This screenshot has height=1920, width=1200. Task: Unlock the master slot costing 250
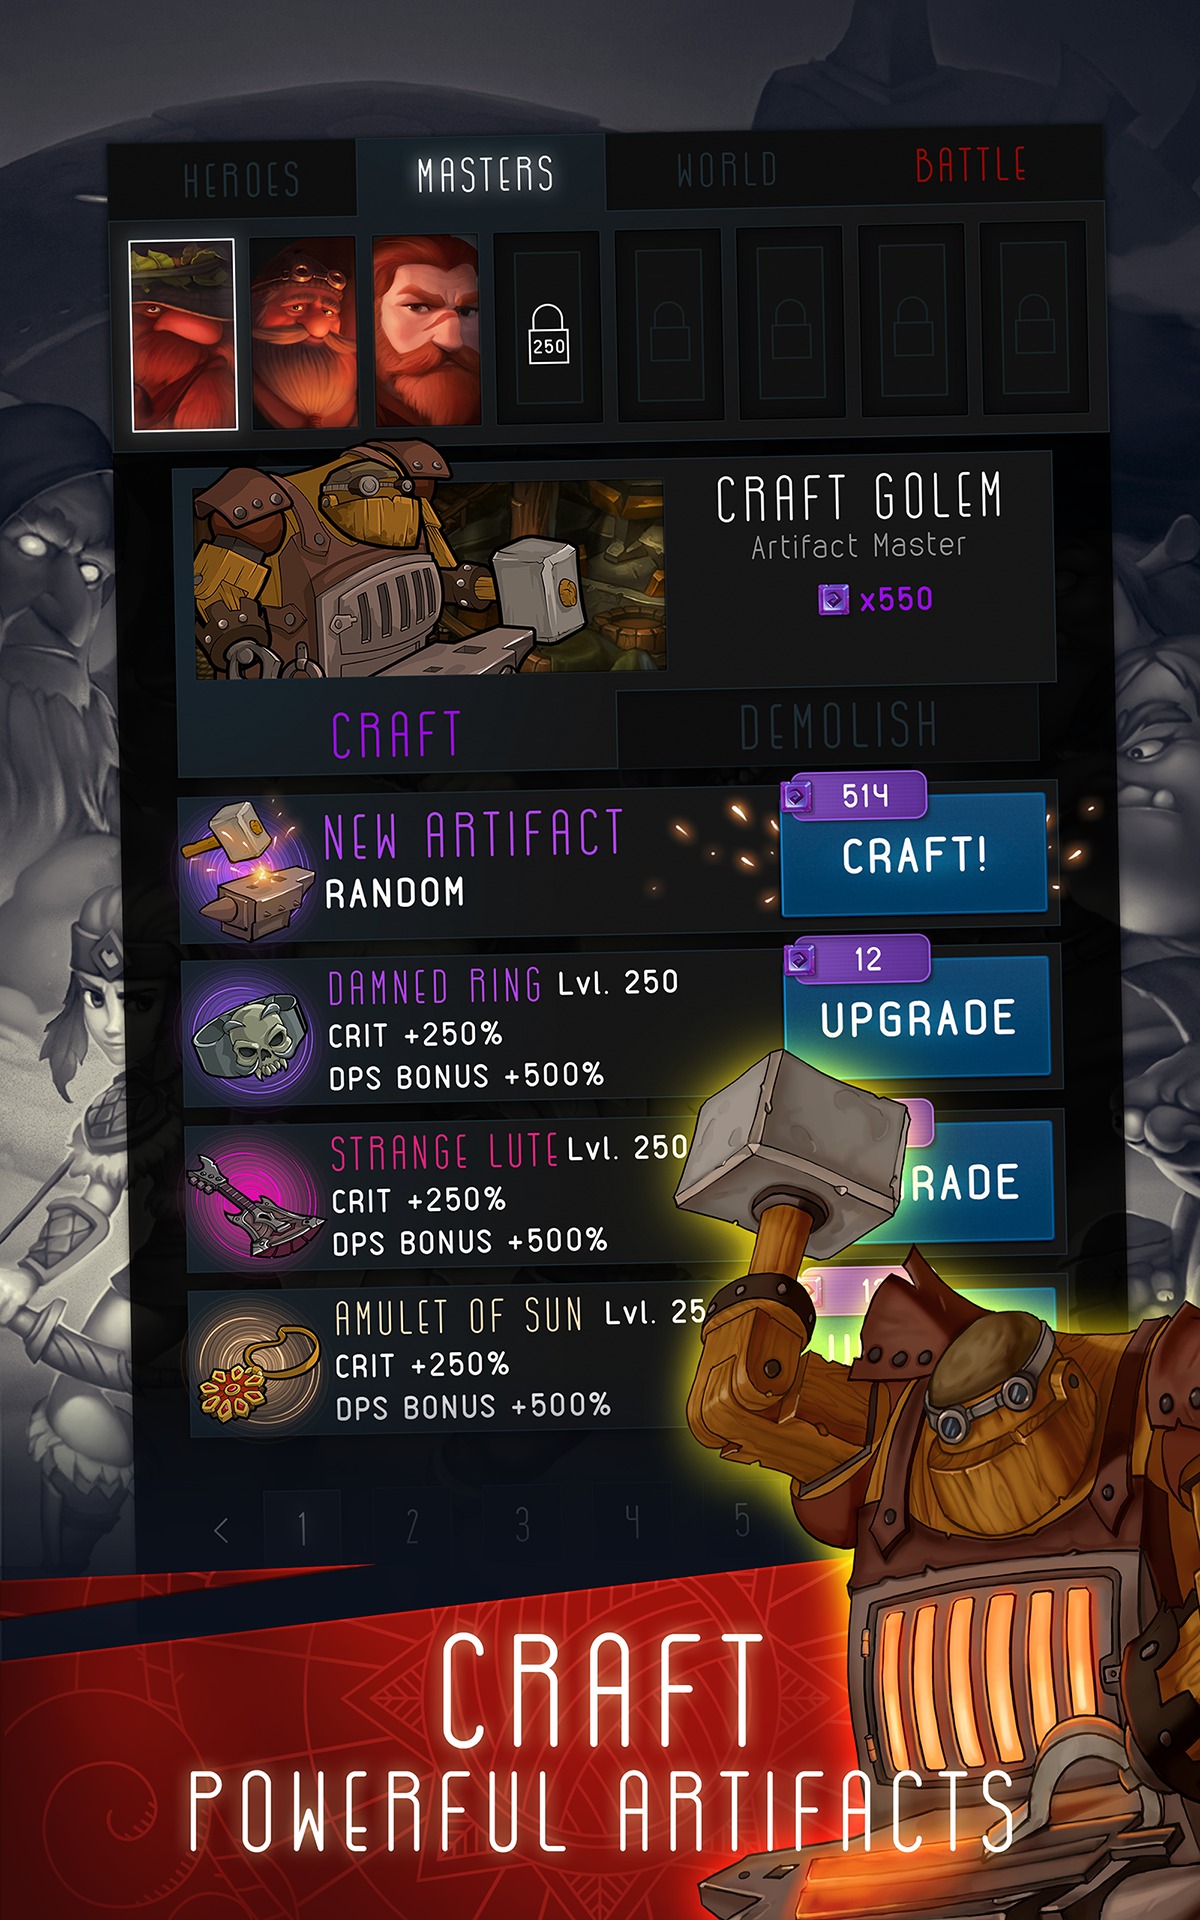coord(548,329)
